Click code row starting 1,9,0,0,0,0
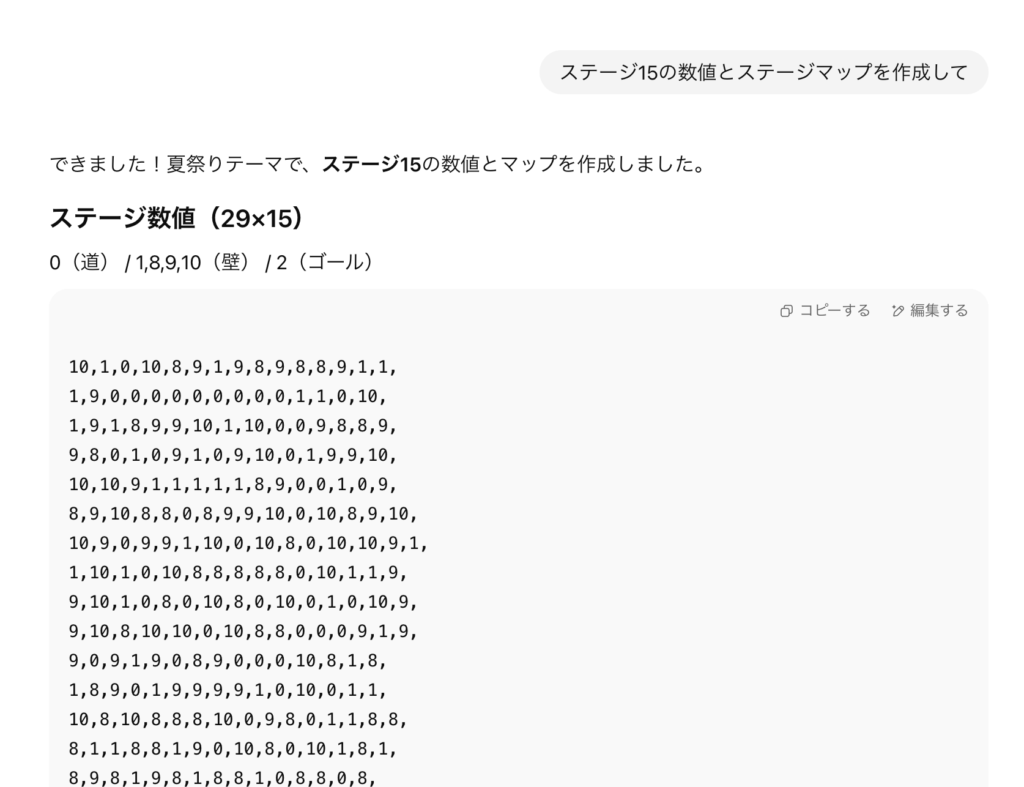This screenshot has width=1024, height=787. [x=227, y=396]
